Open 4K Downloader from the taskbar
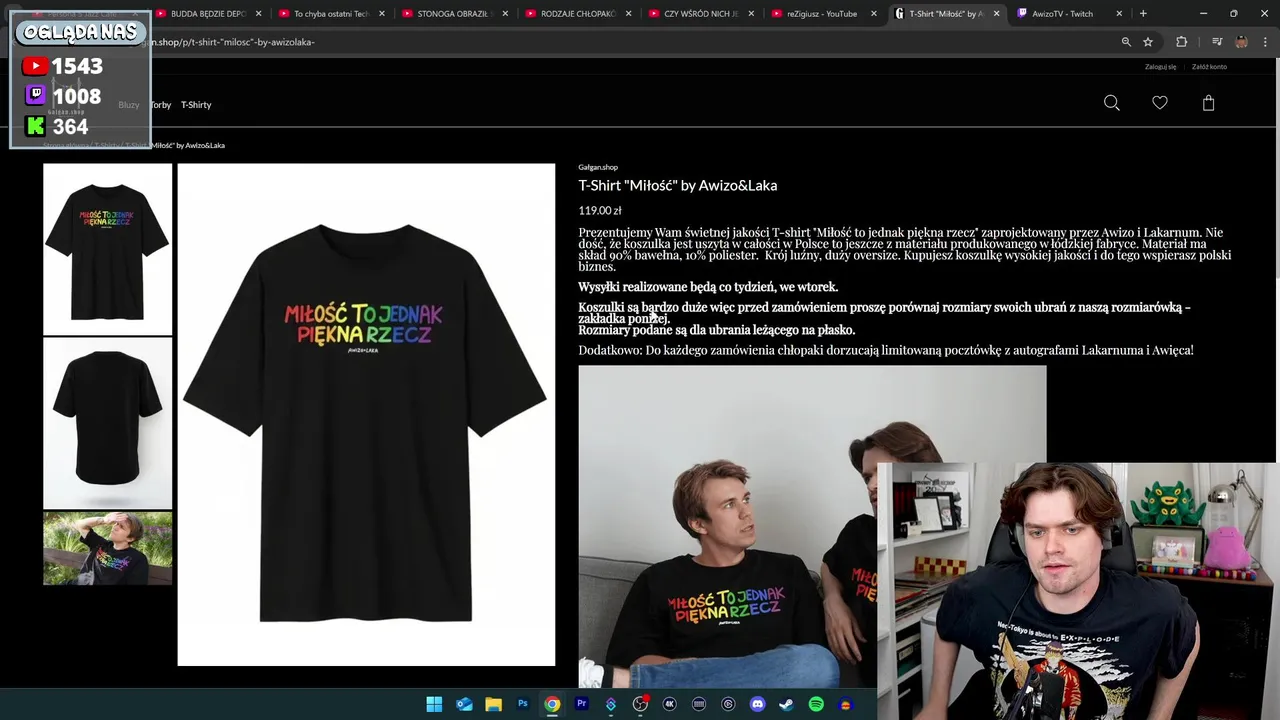 669,704
